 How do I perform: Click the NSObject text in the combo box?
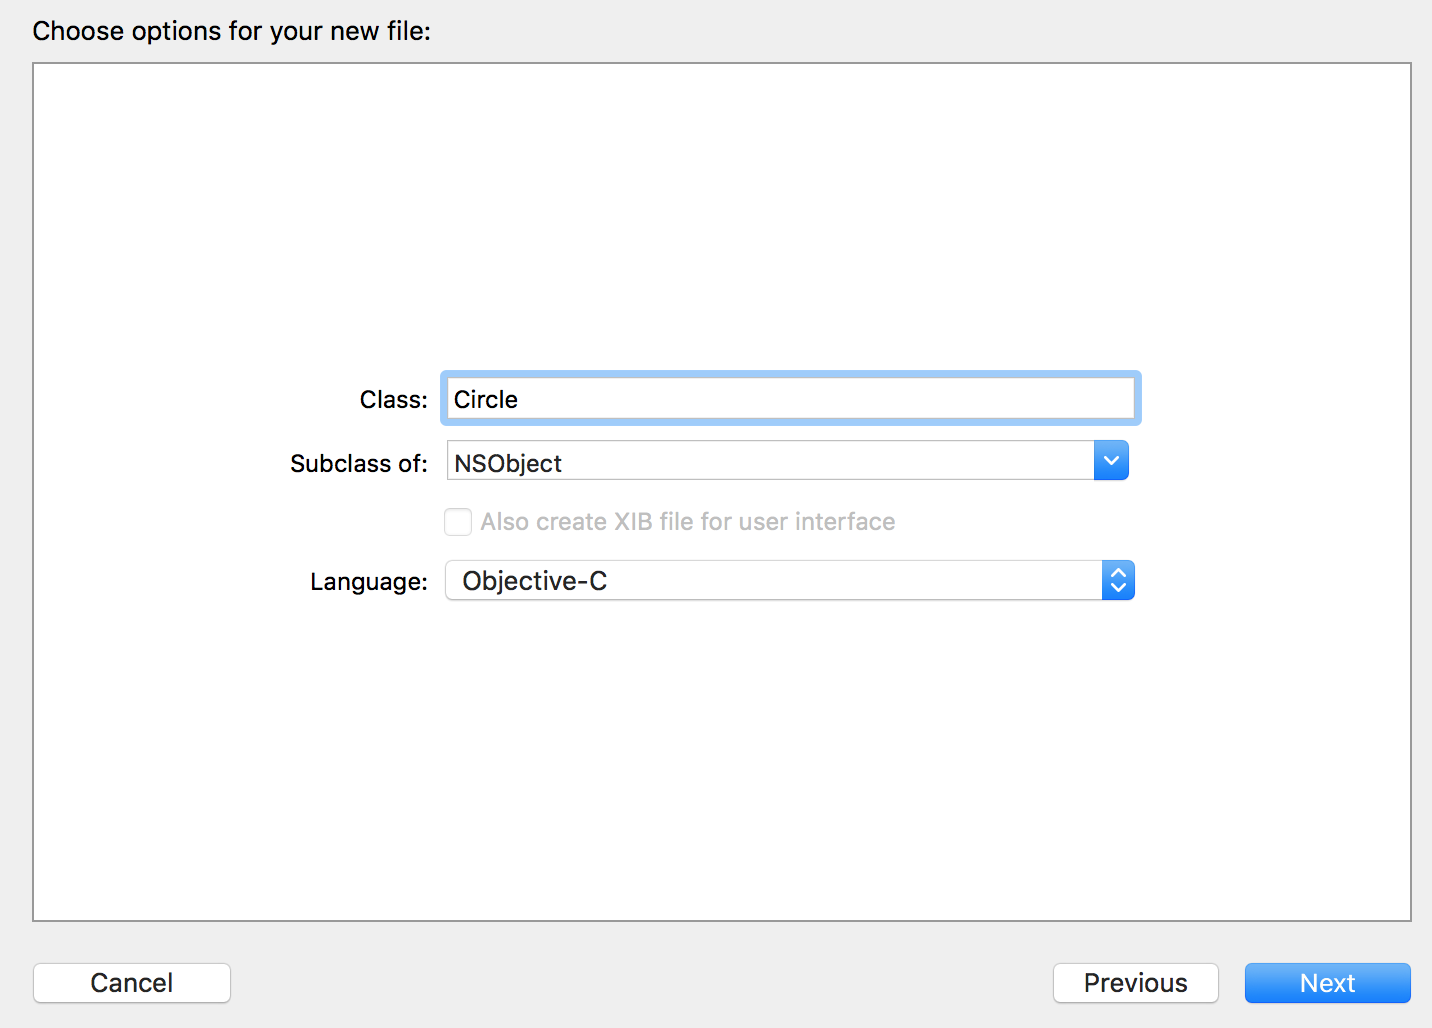tap(508, 464)
